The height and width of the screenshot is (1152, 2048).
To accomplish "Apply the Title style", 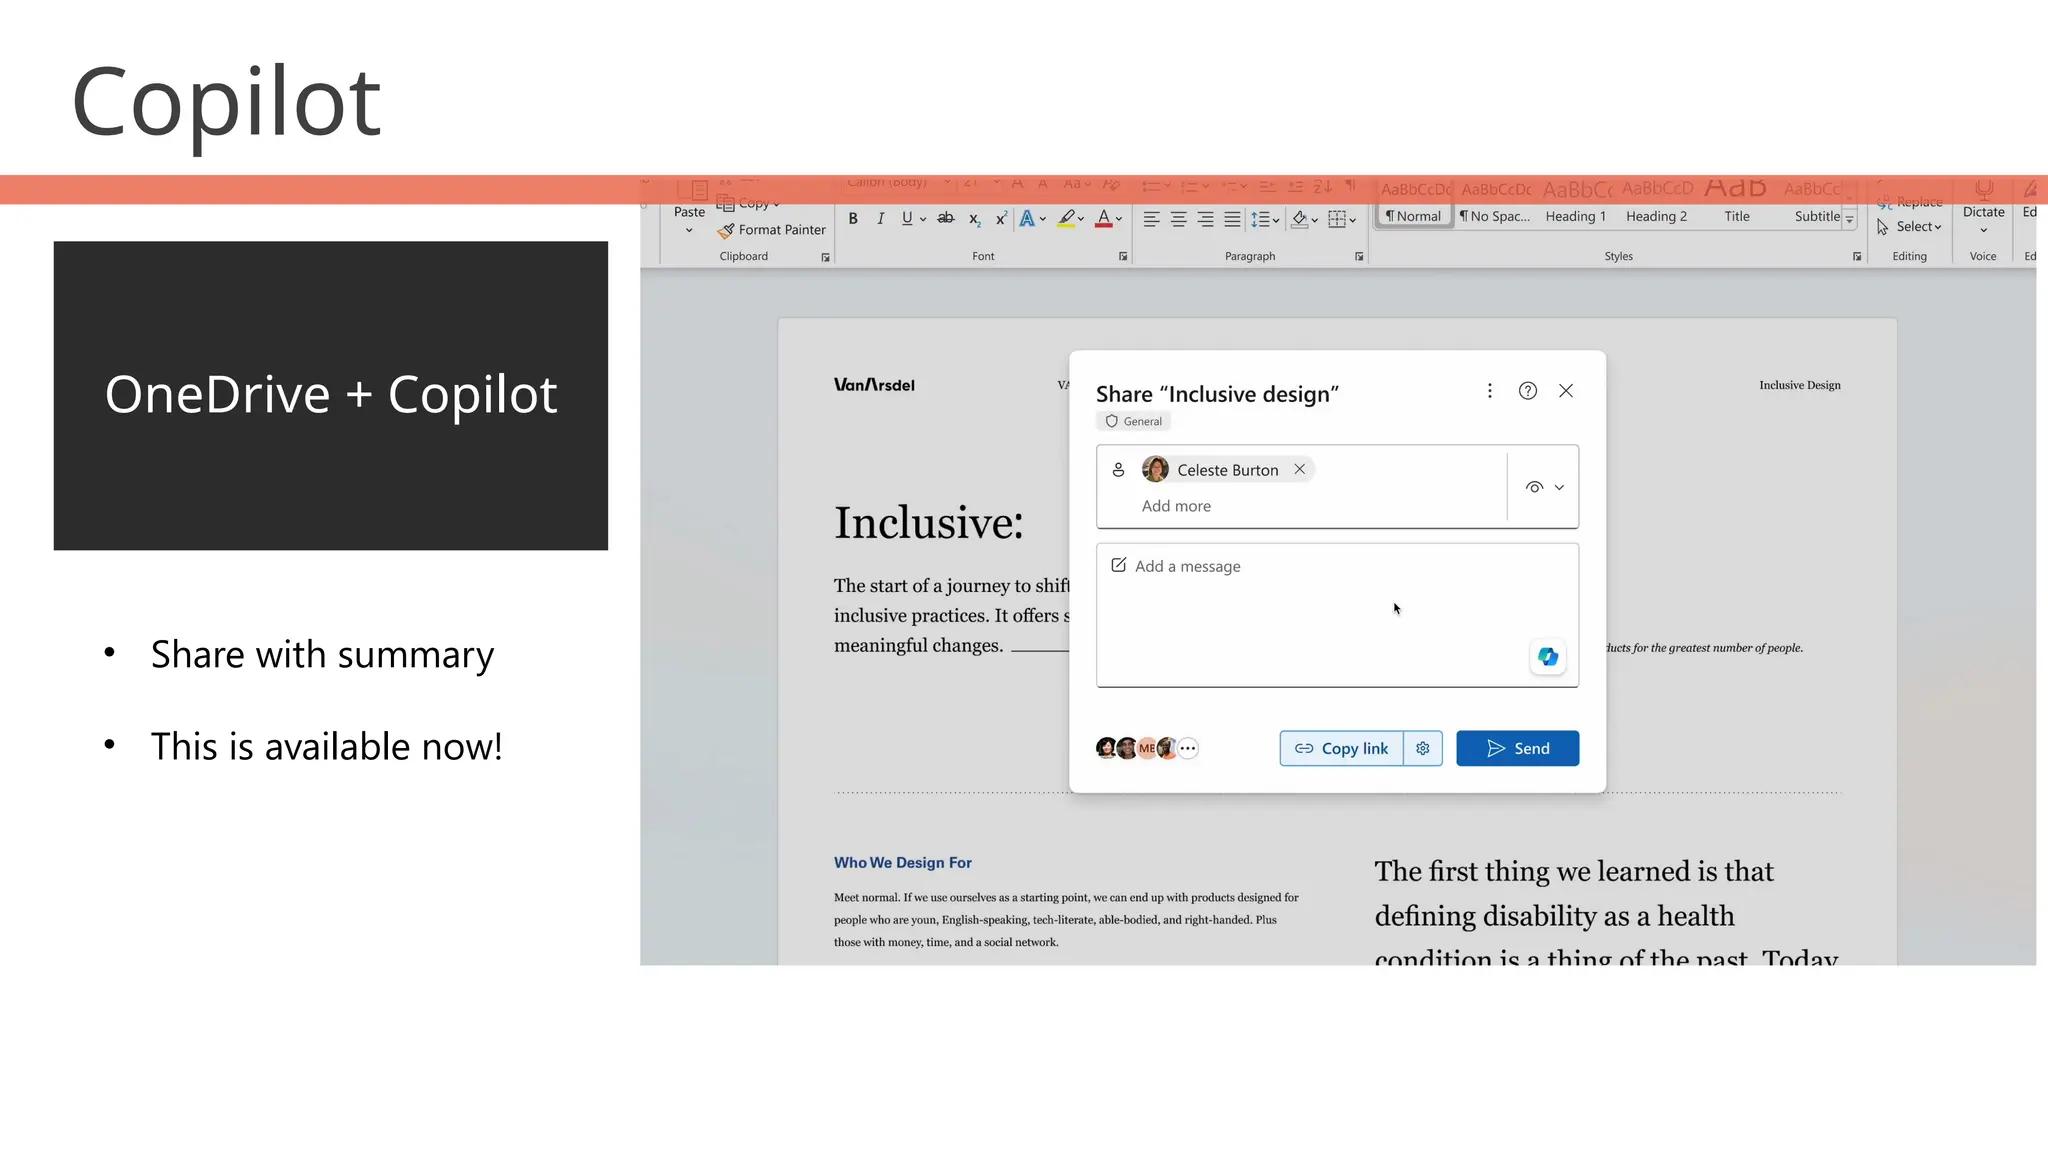I will point(1737,204).
